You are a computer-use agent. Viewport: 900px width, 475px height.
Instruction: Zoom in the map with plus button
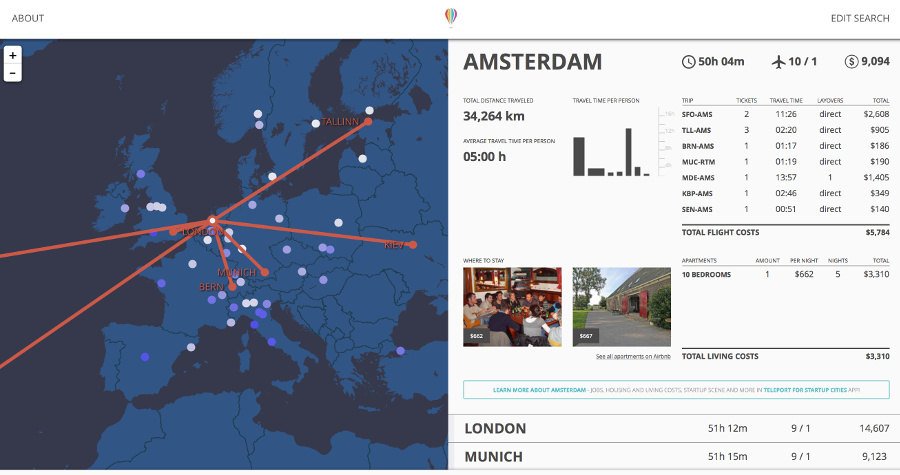tap(13, 55)
